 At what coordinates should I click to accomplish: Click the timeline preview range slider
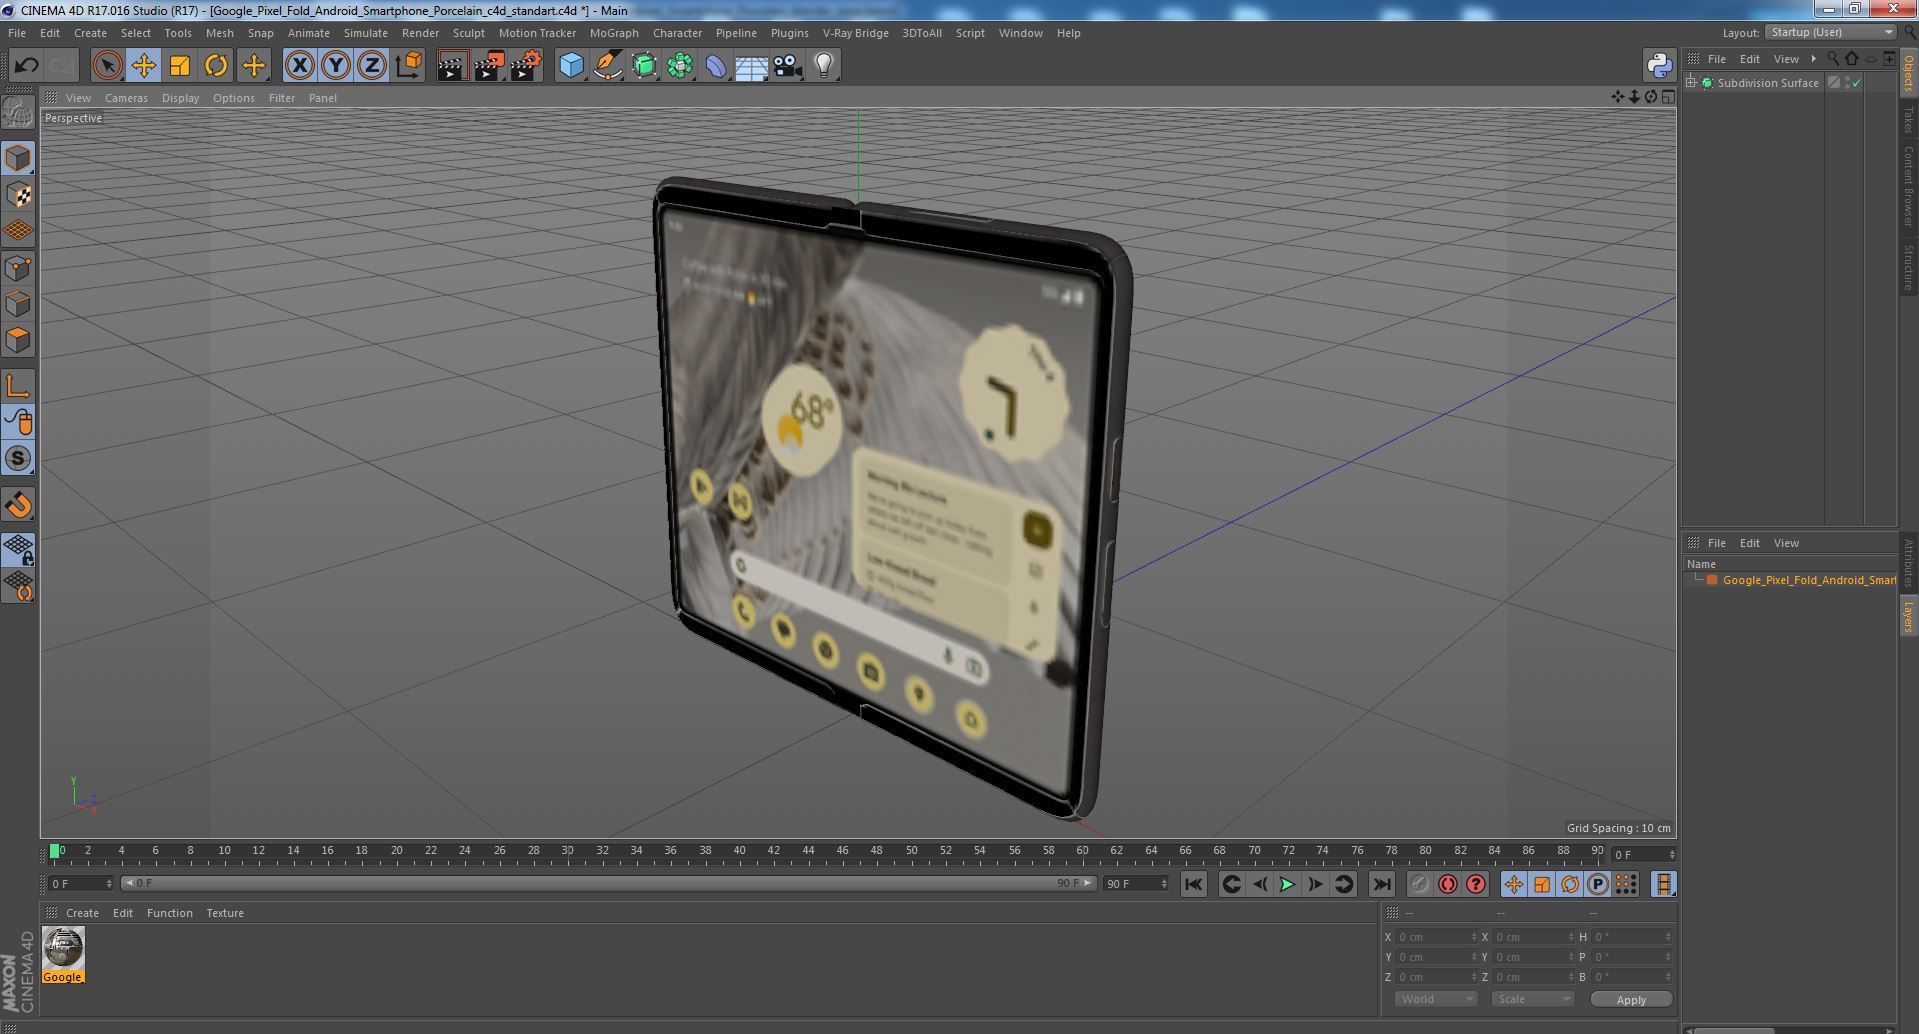point(608,884)
